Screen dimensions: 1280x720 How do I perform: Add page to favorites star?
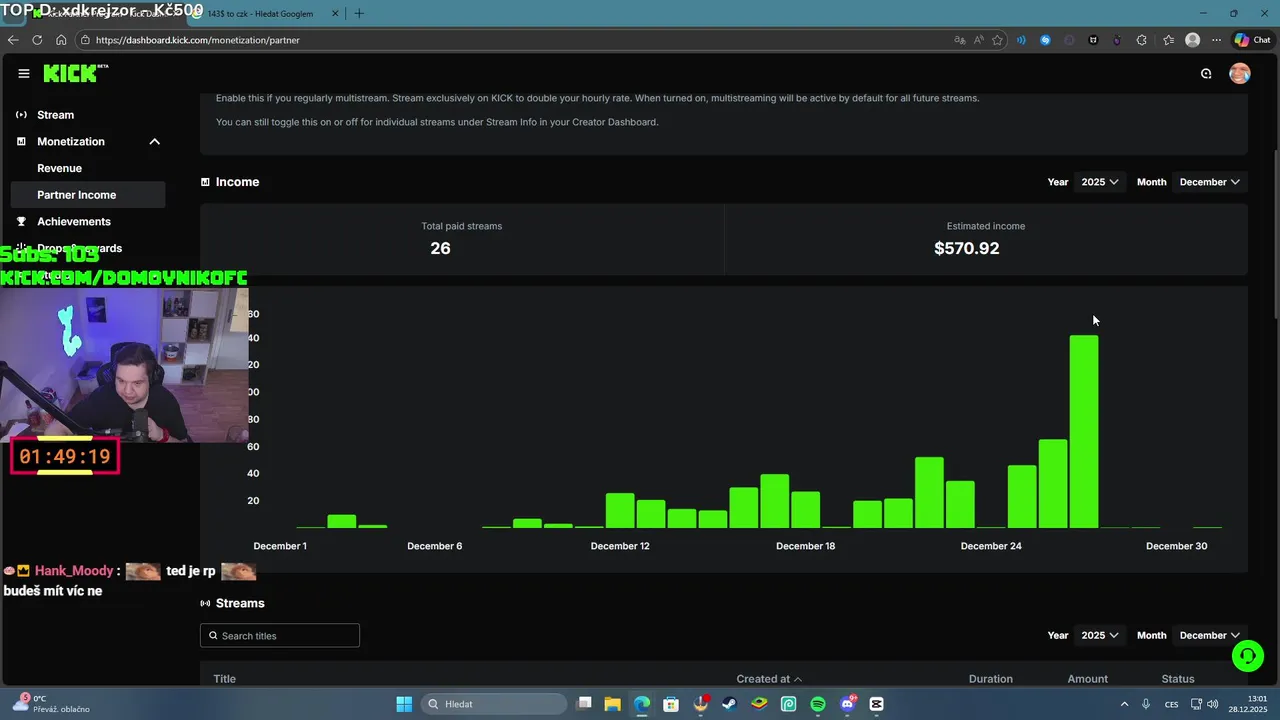[x=998, y=40]
